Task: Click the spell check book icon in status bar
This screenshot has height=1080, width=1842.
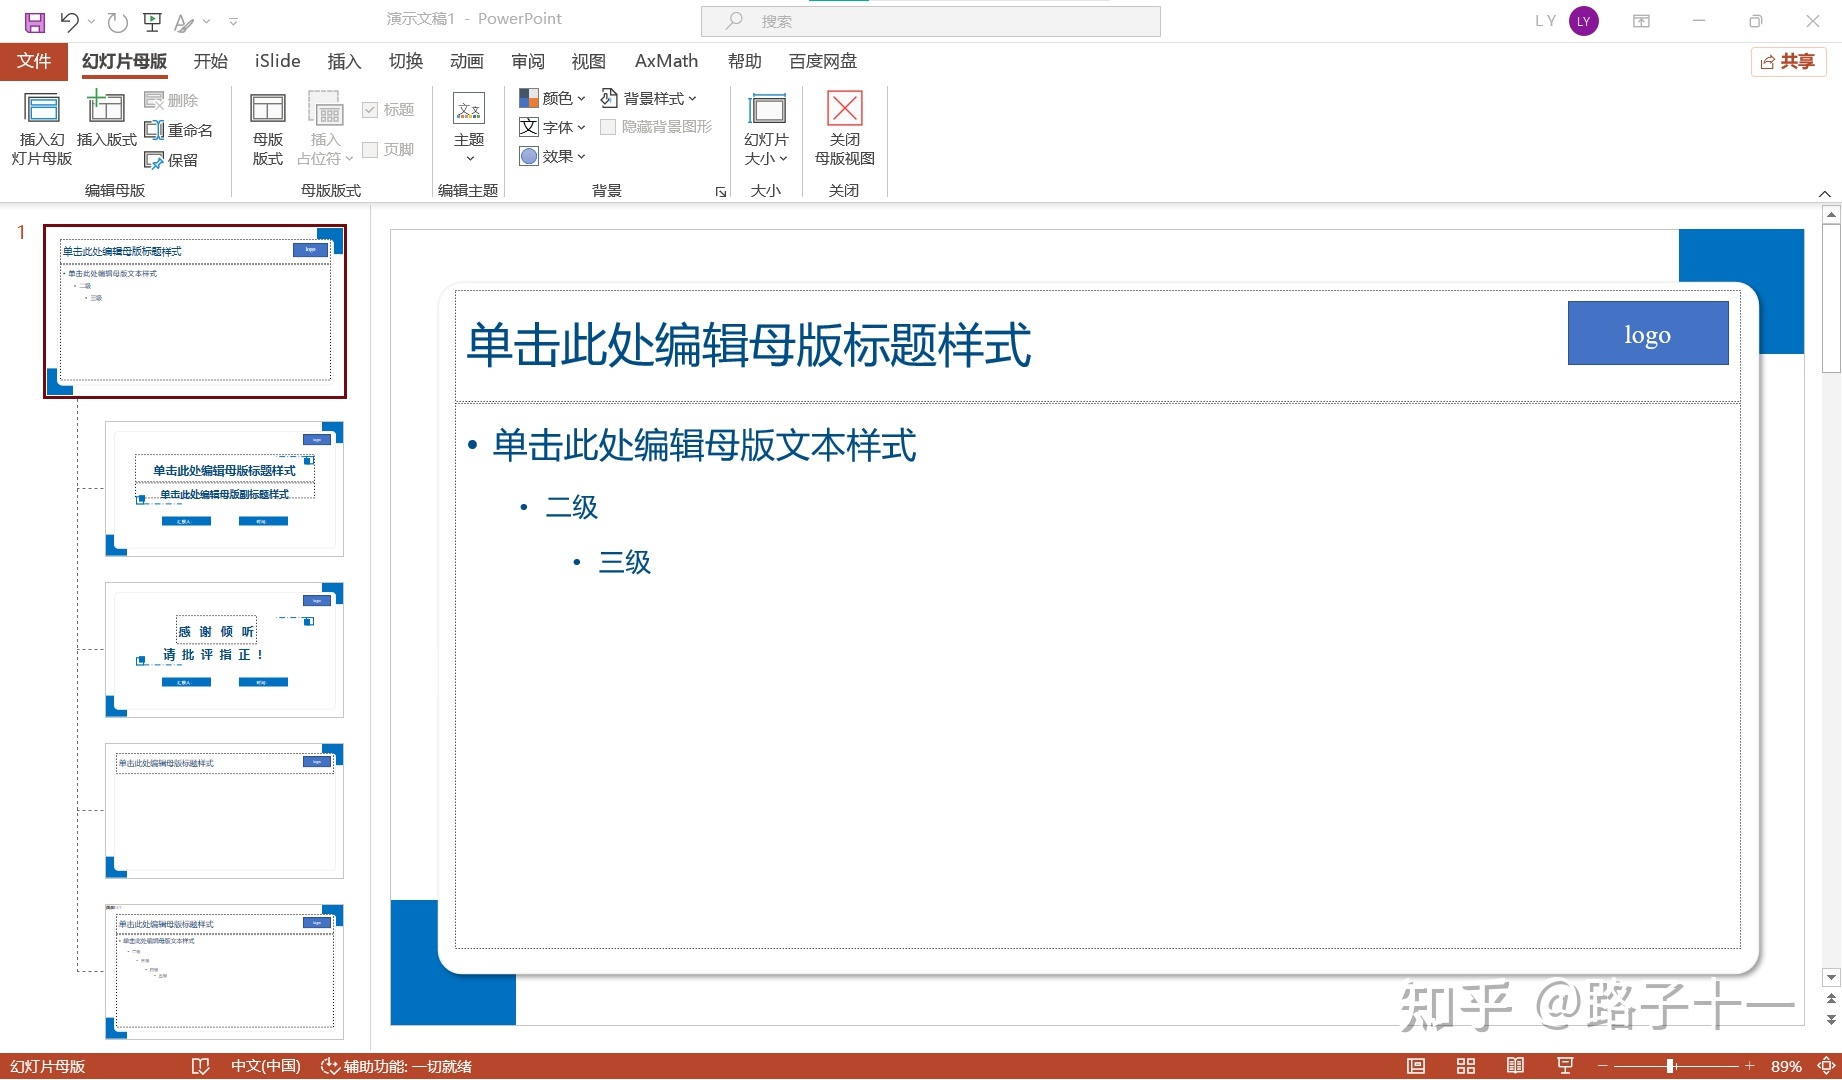Action: pos(200,1066)
